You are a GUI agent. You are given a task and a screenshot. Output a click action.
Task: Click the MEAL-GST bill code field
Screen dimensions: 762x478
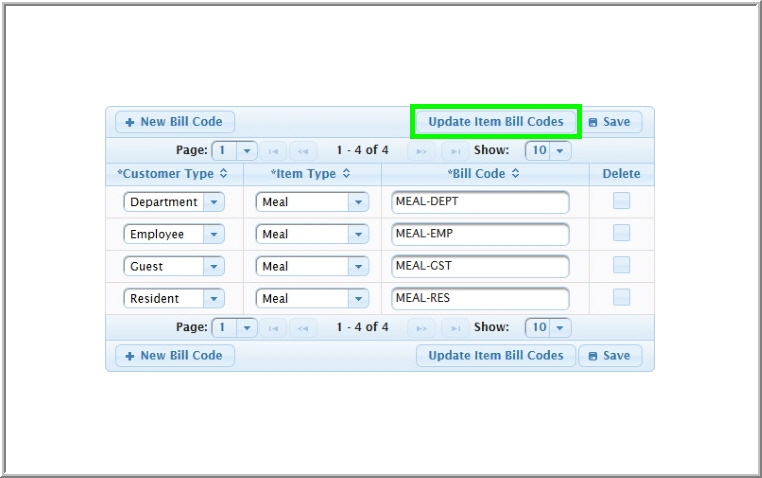pyautogui.click(x=480, y=266)
